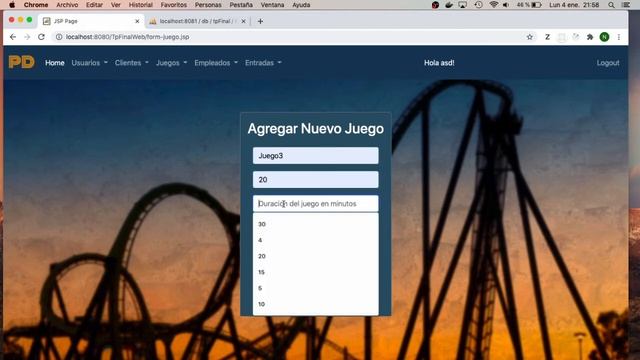Focus the Duración del juego field
640x360 pixels.
316,204
